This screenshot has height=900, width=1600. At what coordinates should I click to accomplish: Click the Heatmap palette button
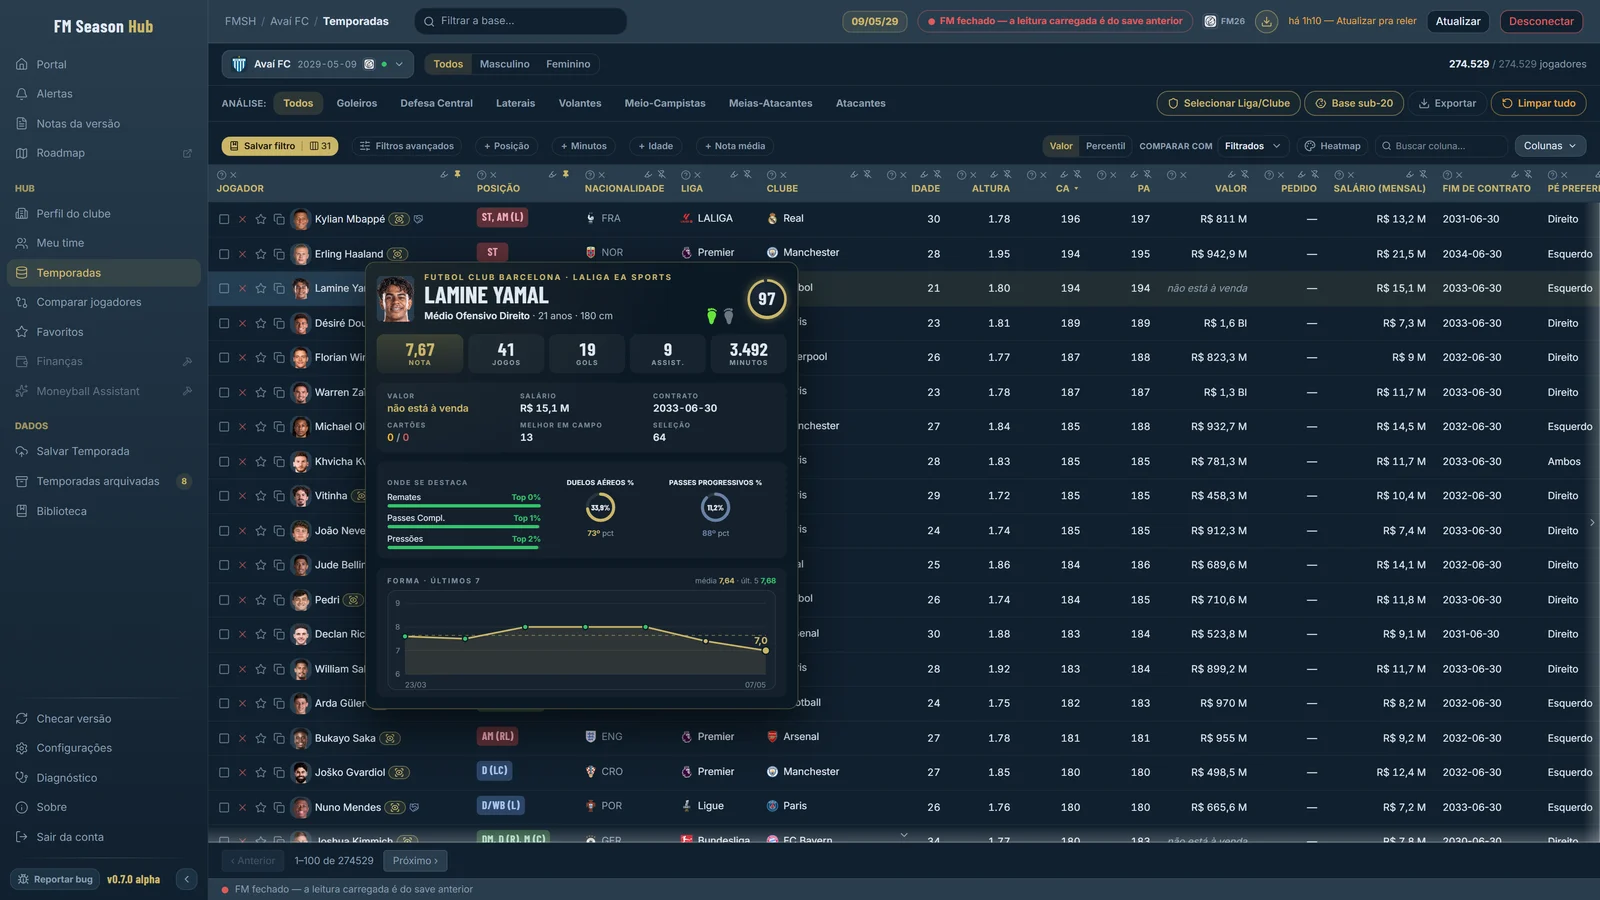point(1333,146)
